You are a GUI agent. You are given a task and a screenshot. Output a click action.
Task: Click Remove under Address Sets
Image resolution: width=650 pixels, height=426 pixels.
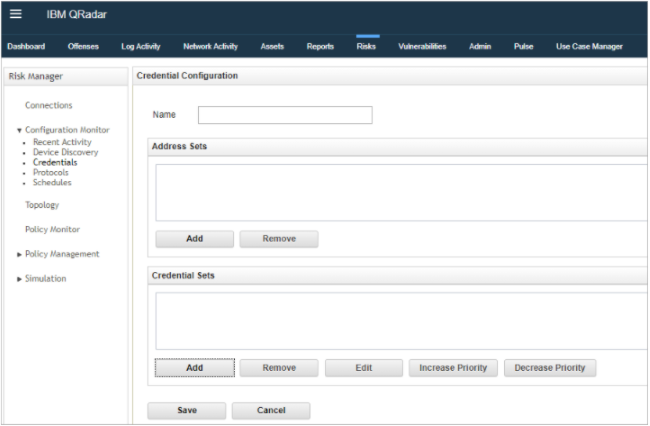pos(279,239)
